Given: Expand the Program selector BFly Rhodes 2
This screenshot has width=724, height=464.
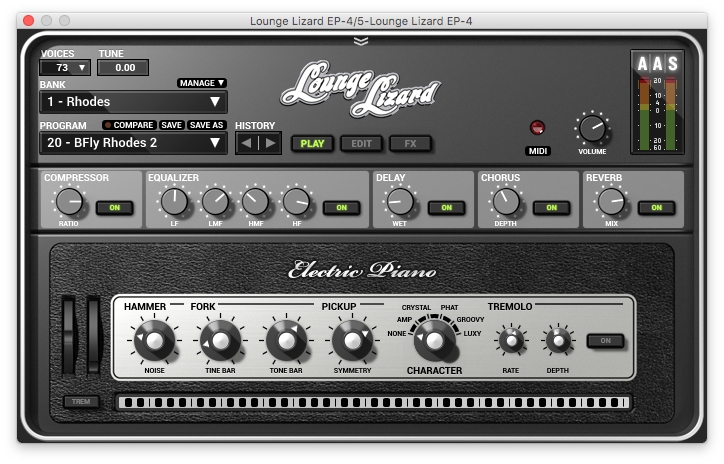Looking at the screenshot, I should click(133, 143).
